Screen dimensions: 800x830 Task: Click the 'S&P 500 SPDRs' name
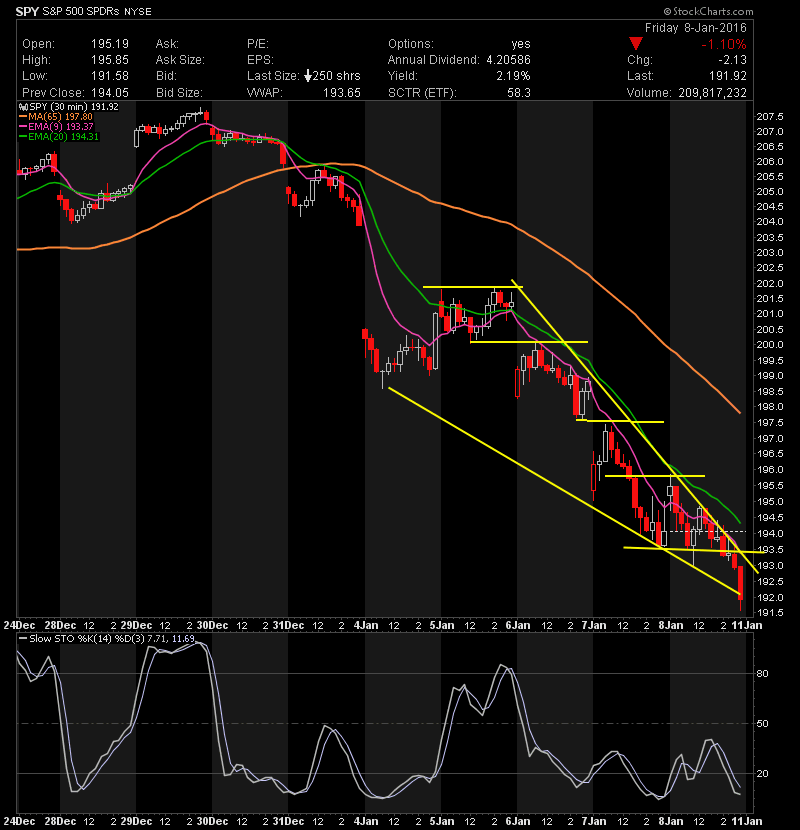81,11
